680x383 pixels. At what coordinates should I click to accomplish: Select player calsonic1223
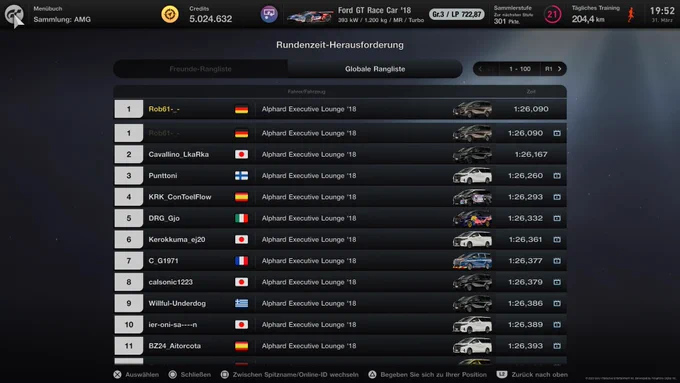[170, 282]
